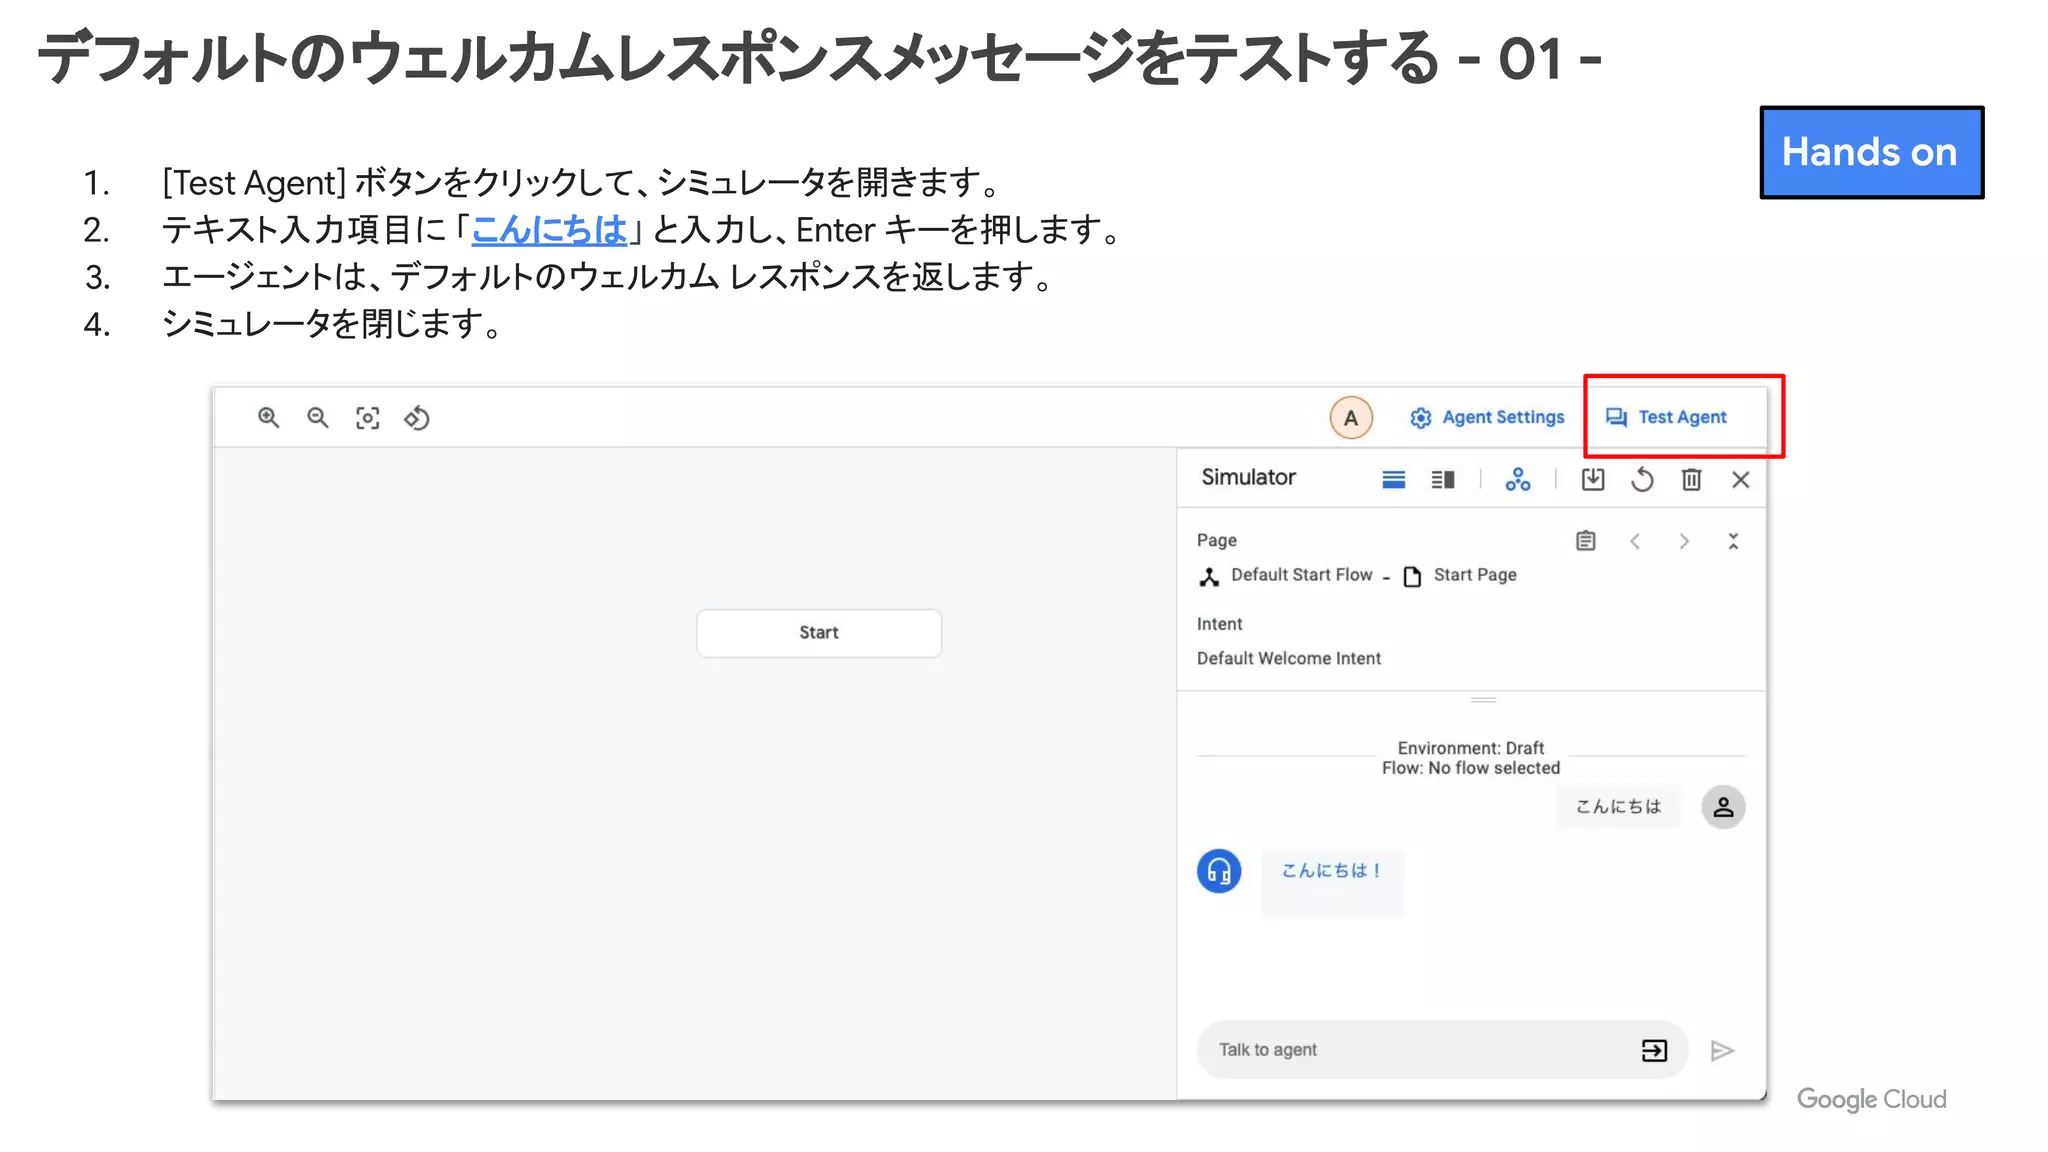Click the clipboard notes icon beside Page
Viewport: 2048px width, 1152px height.
[1586, 541]
